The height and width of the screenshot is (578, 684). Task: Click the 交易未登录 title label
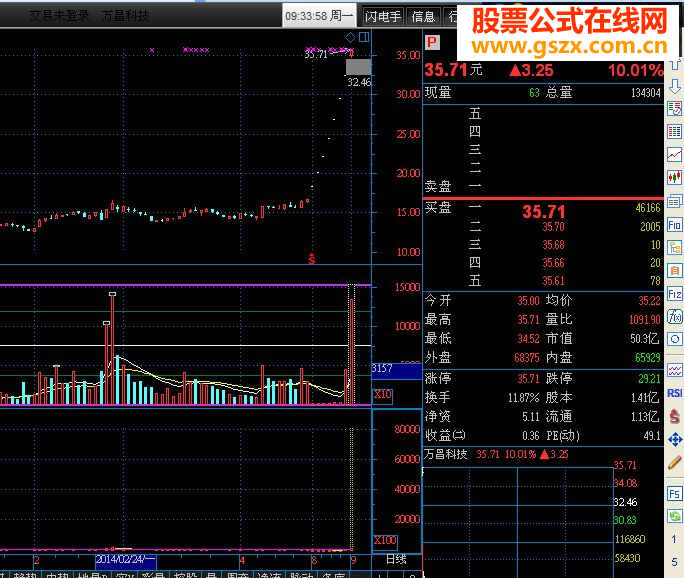coord(59,16)
